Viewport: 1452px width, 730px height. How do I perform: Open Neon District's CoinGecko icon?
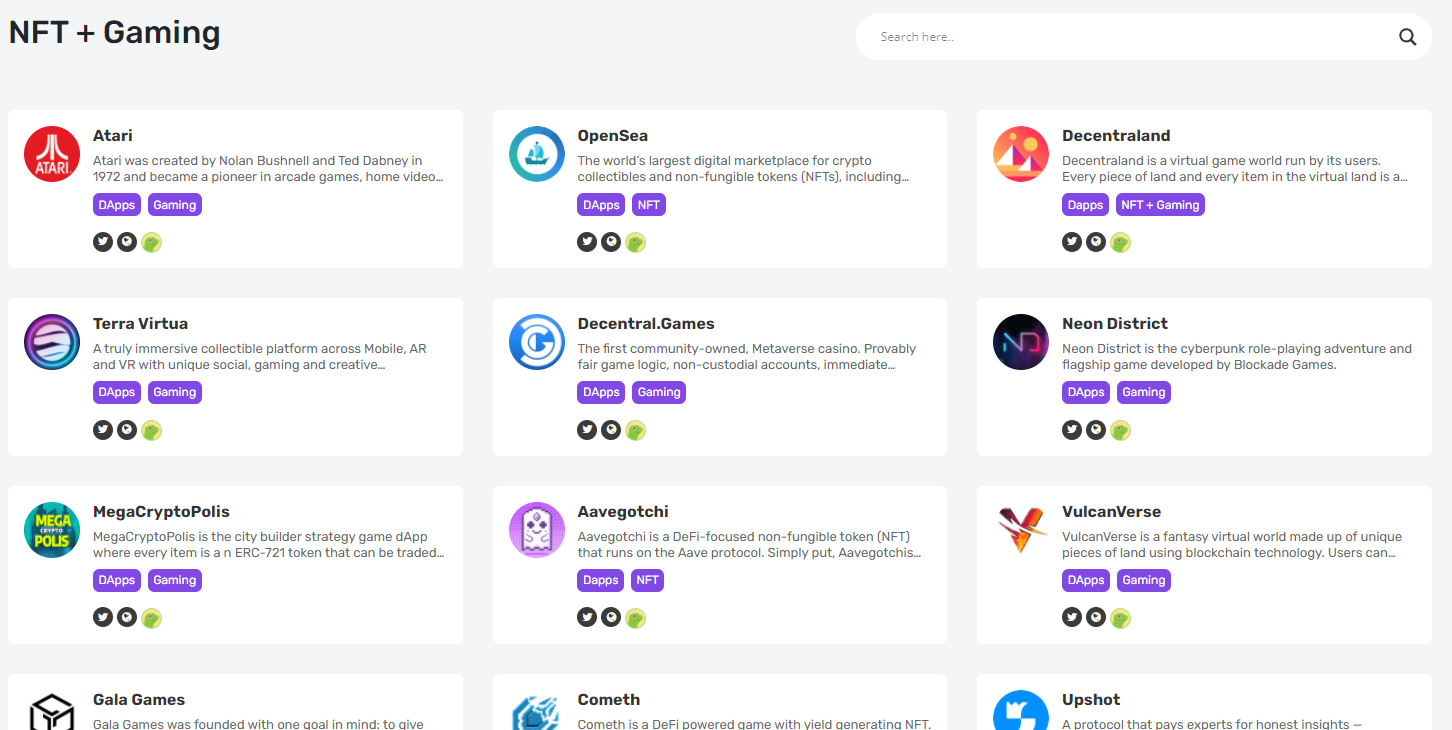click(x=1120, y=430)
